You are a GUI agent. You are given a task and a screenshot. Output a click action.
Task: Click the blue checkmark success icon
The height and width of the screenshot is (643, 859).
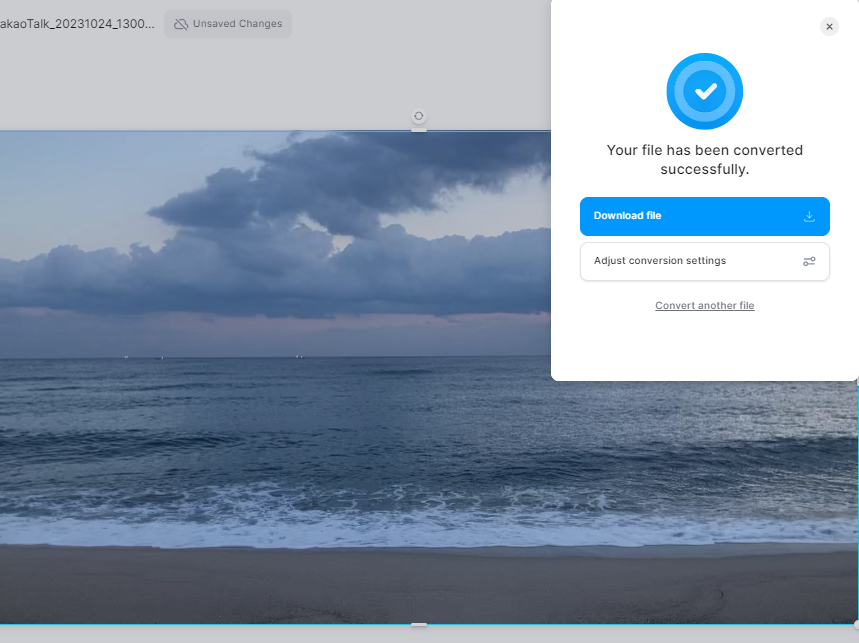(705, 91)
